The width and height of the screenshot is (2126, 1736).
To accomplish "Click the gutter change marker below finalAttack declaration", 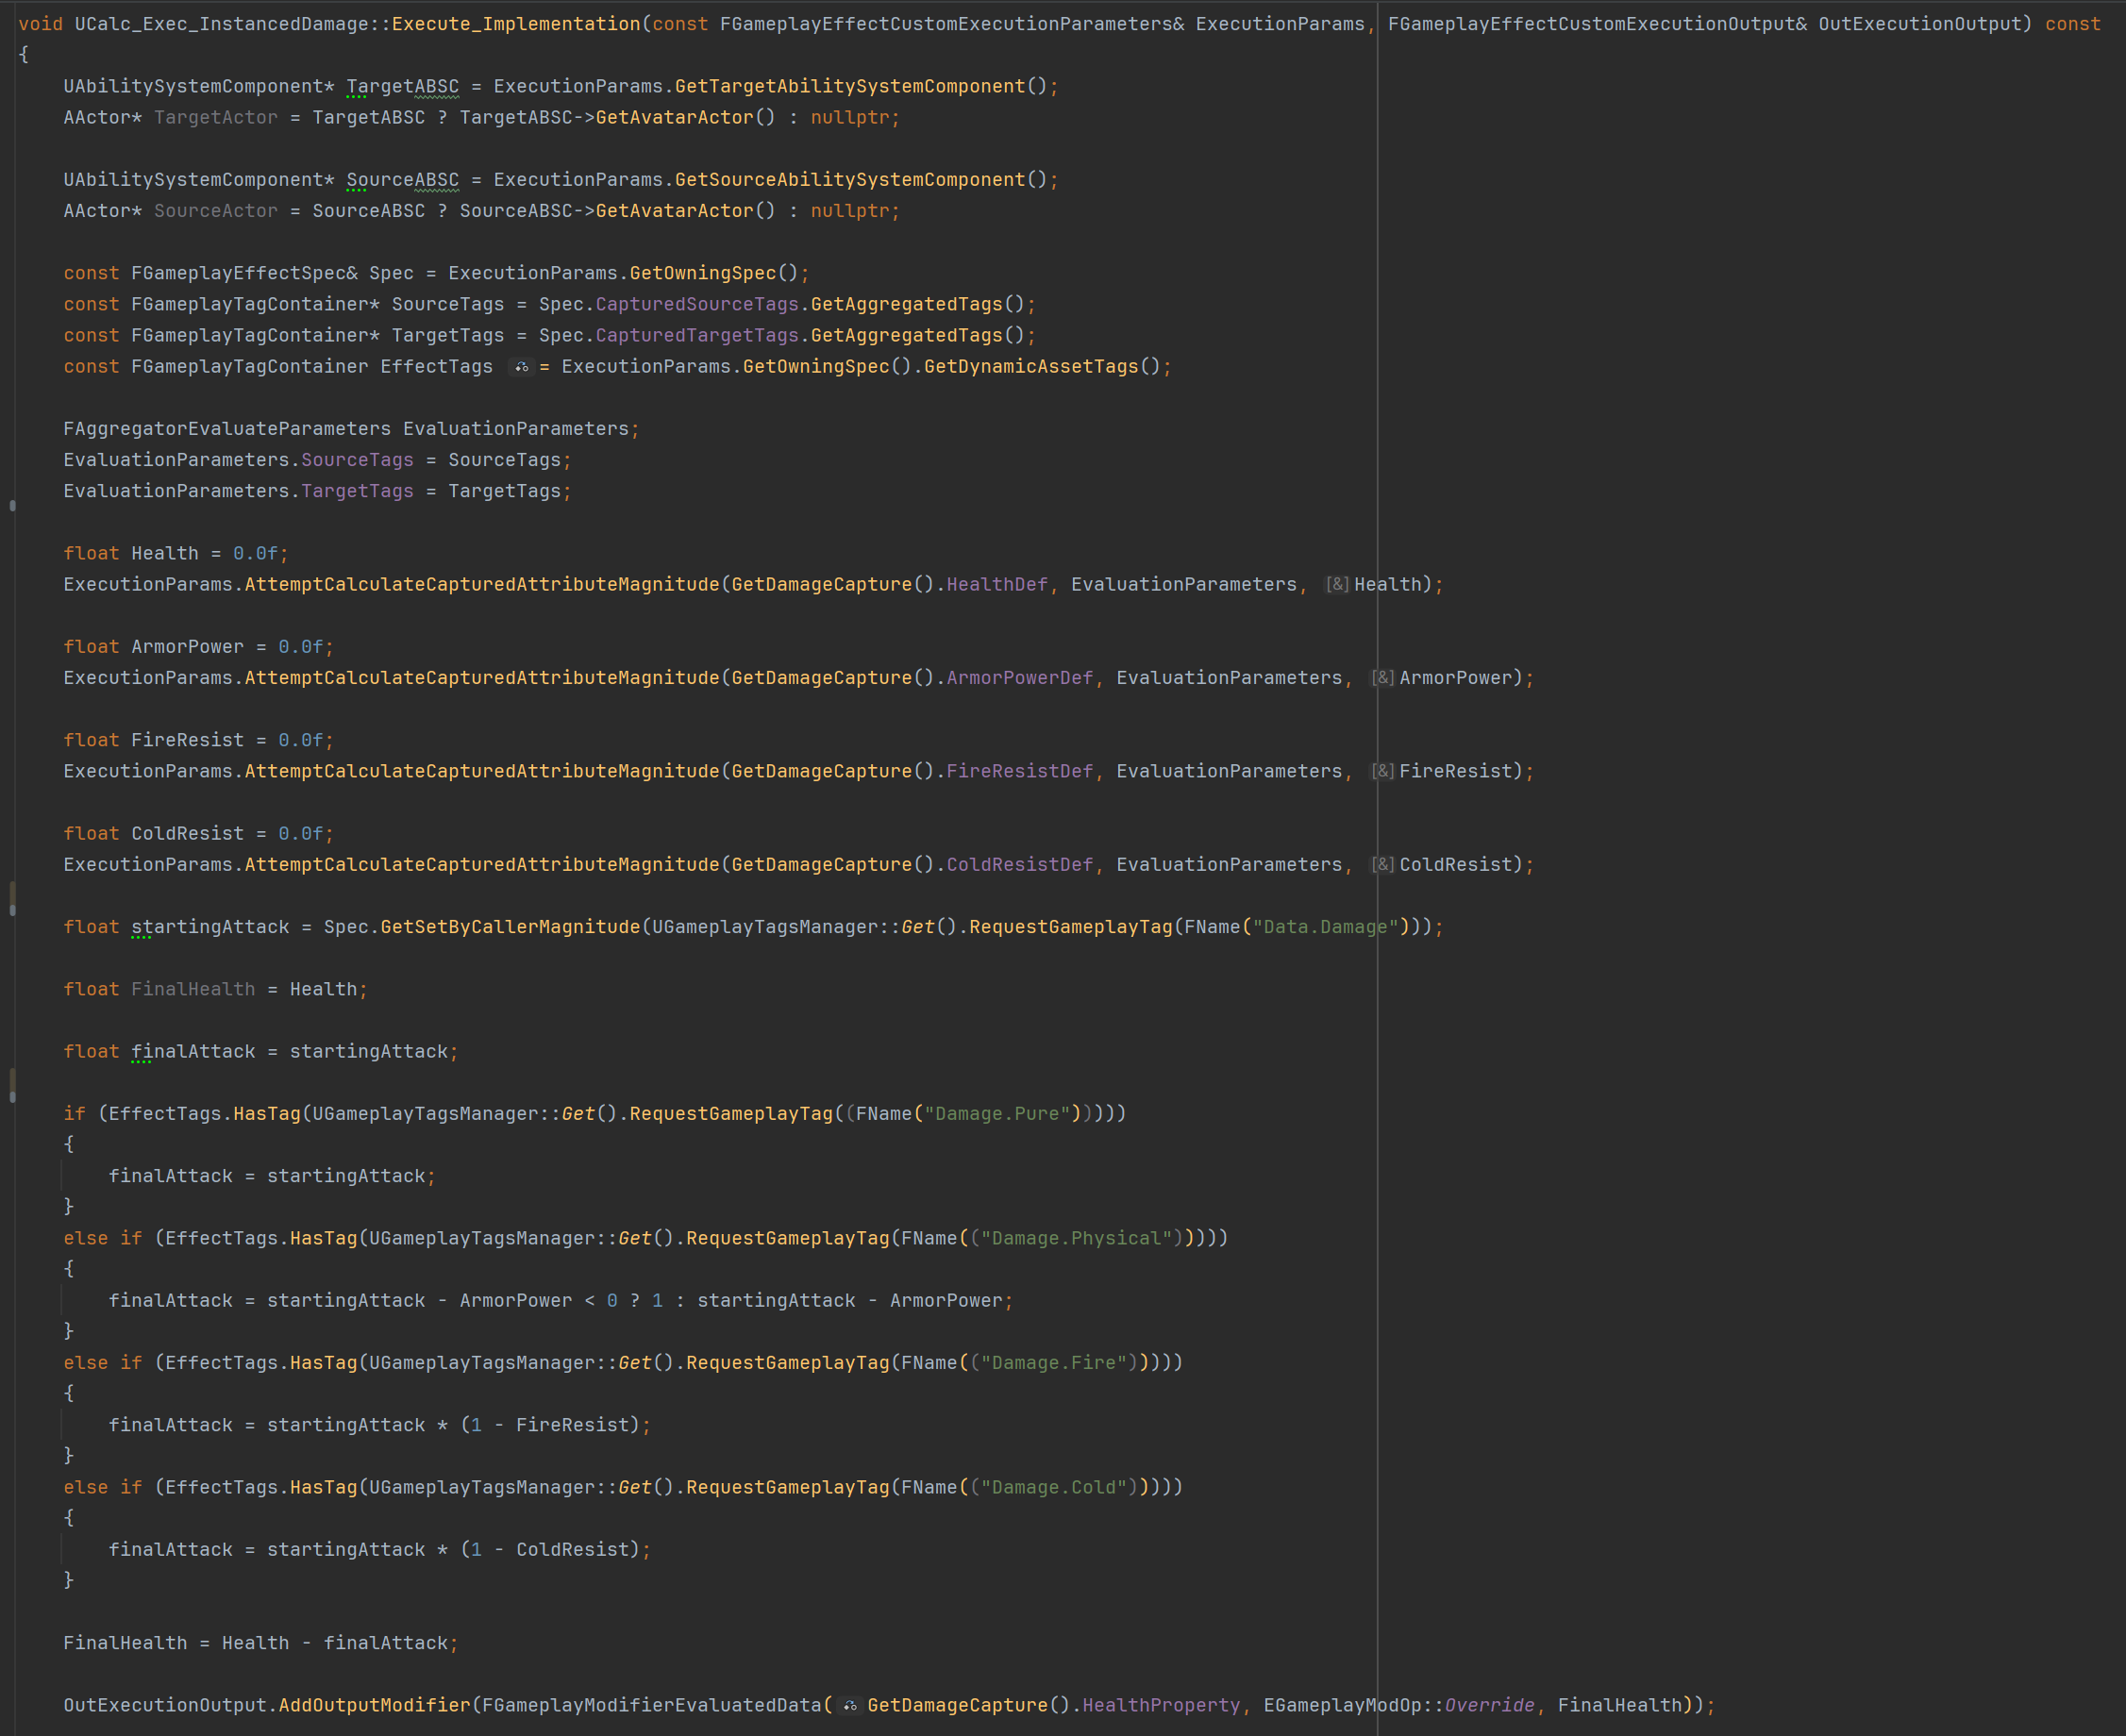I will [12, 1085].
